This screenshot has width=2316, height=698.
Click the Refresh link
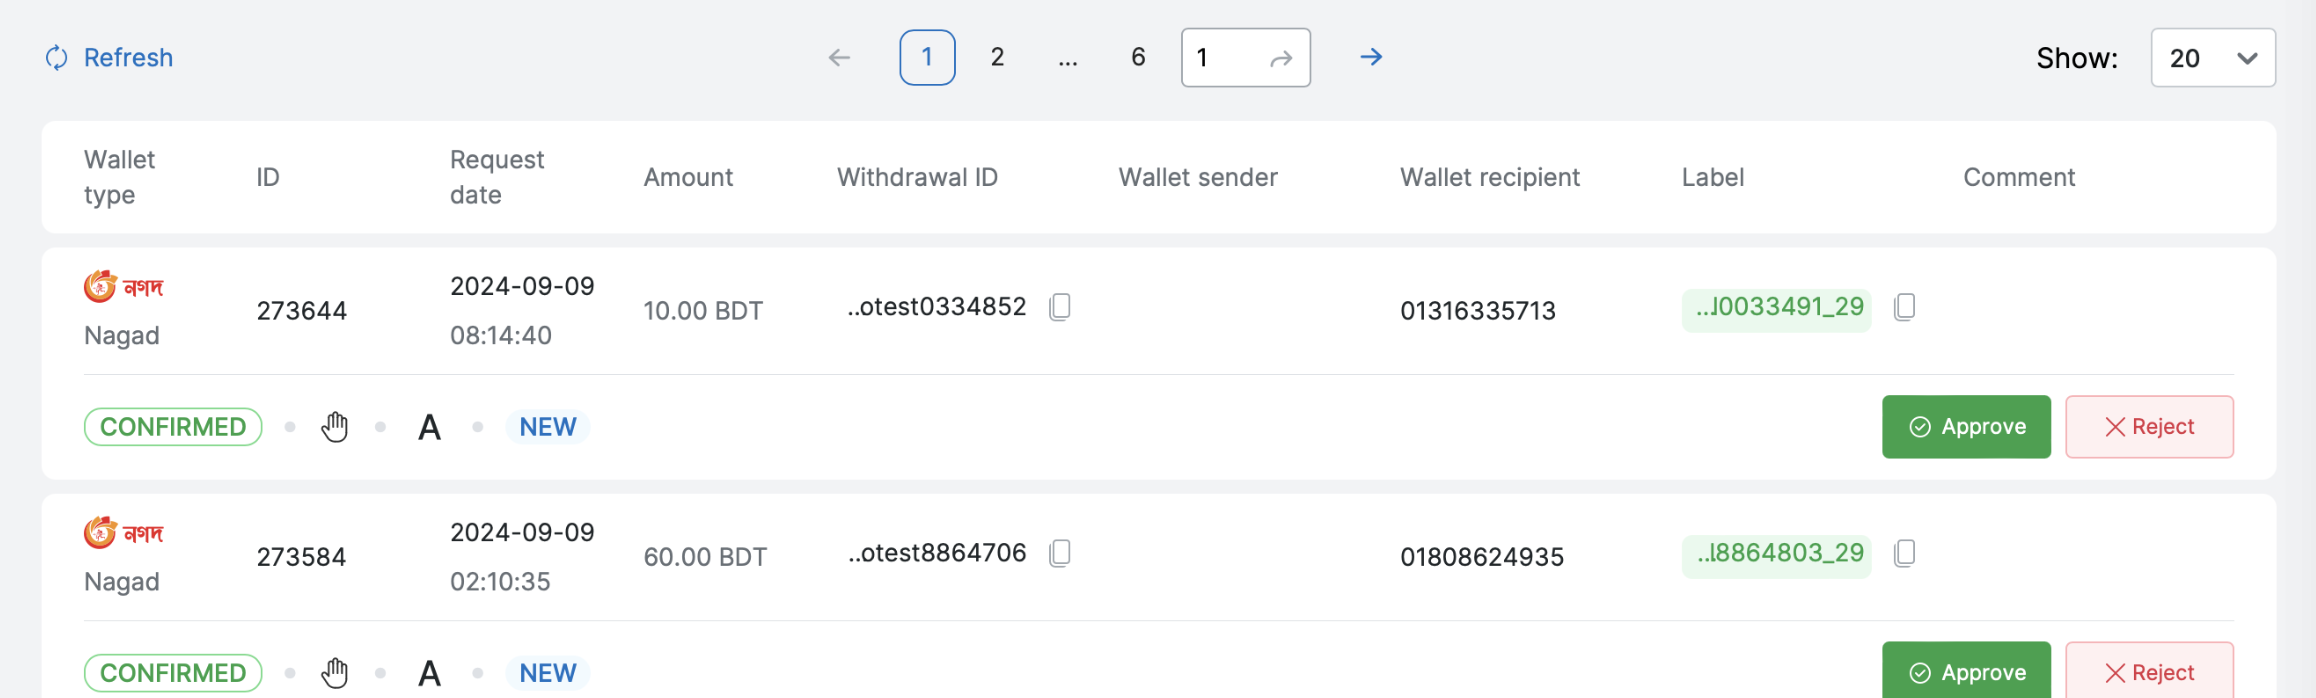pyautogui.click(x=110, y=58)
